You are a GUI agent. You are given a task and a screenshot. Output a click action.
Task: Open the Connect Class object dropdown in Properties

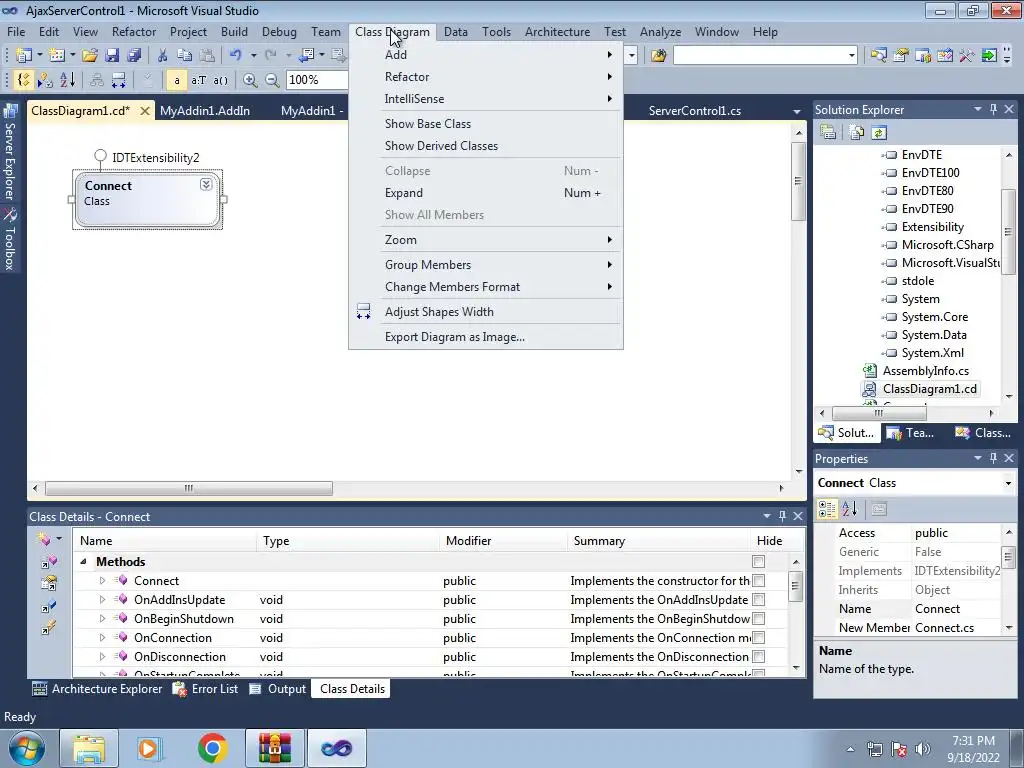point(1008,483)
